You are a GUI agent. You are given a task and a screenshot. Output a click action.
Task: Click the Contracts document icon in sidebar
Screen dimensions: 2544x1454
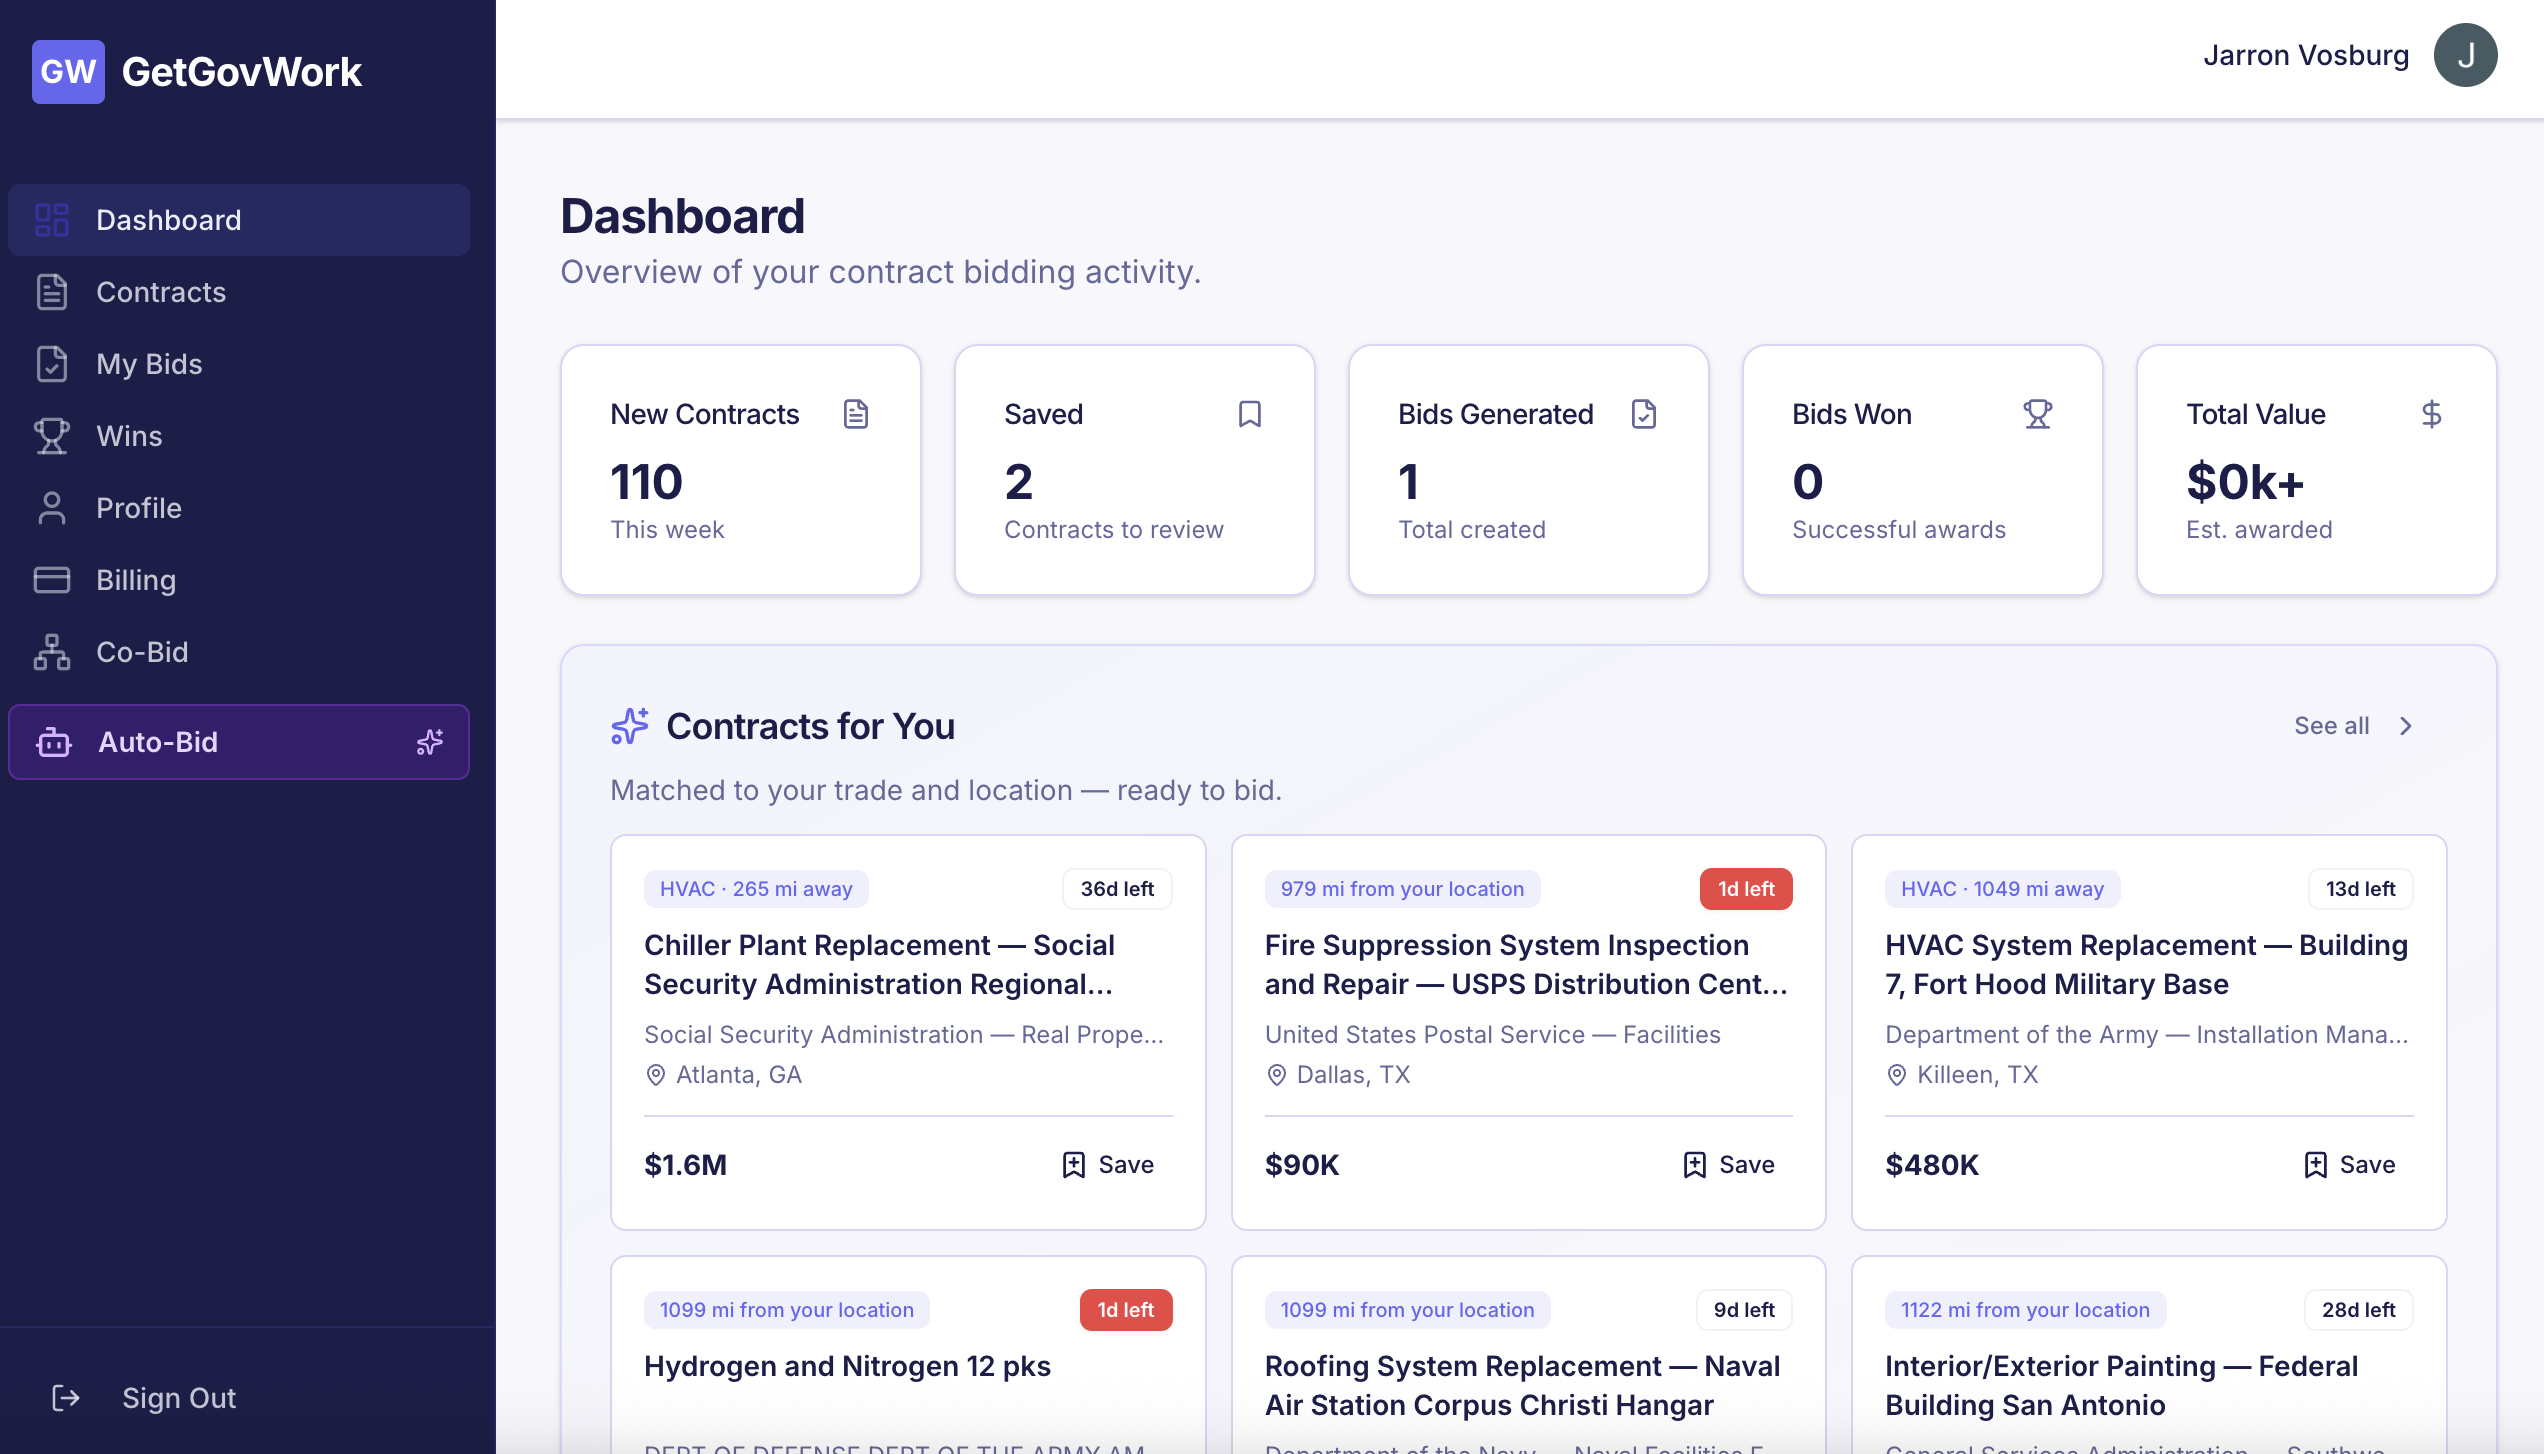[52, 292]
